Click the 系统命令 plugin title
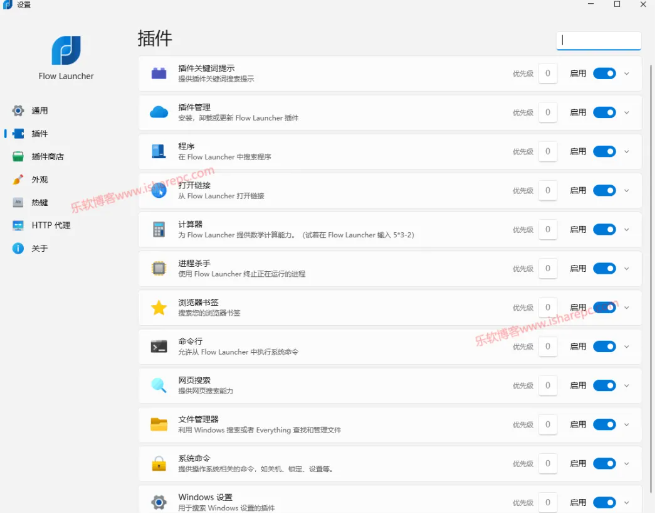The height and width of the screenshot is (513, 655). [x=194, y=458]
